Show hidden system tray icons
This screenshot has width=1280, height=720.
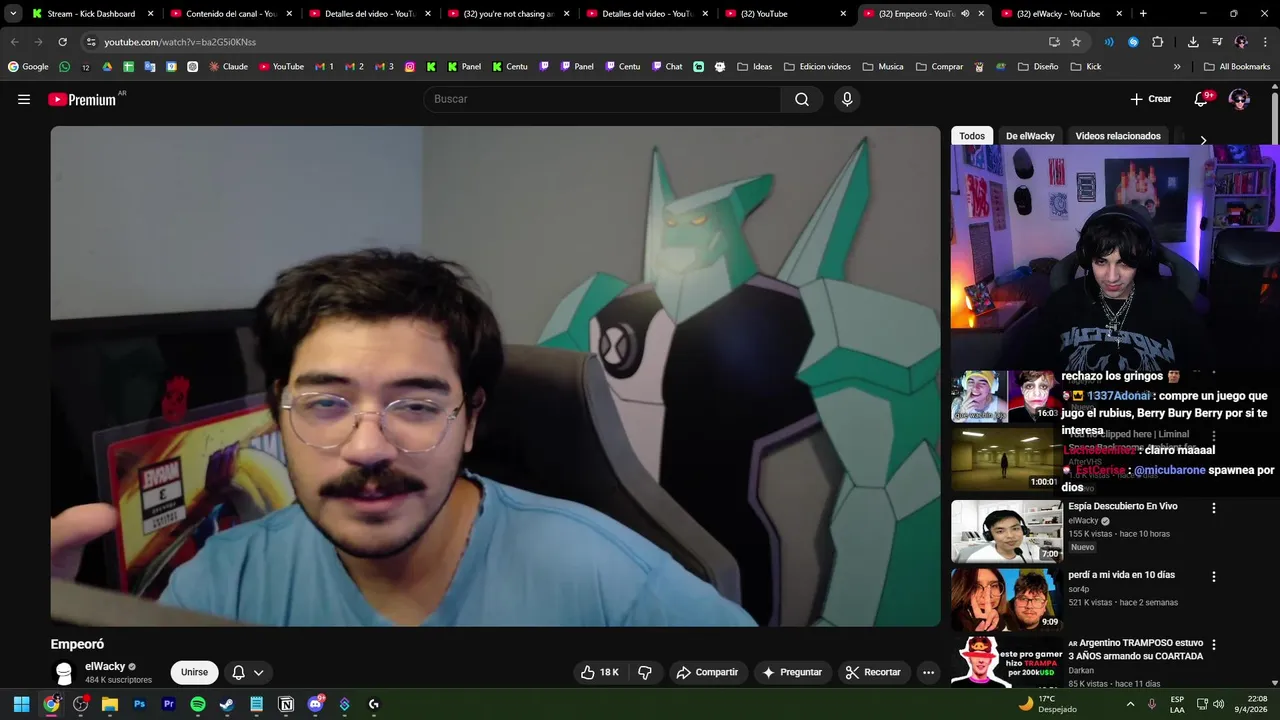1131,704
